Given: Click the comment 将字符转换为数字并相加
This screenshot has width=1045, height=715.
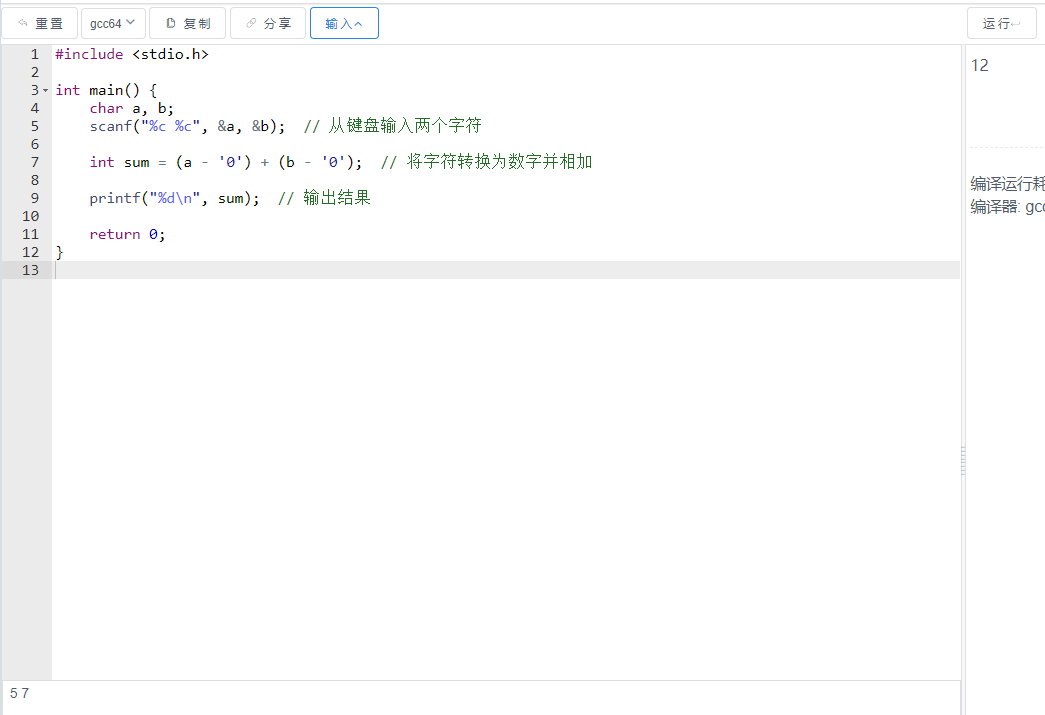Looking at the screenshot, I should coord(487,162).
